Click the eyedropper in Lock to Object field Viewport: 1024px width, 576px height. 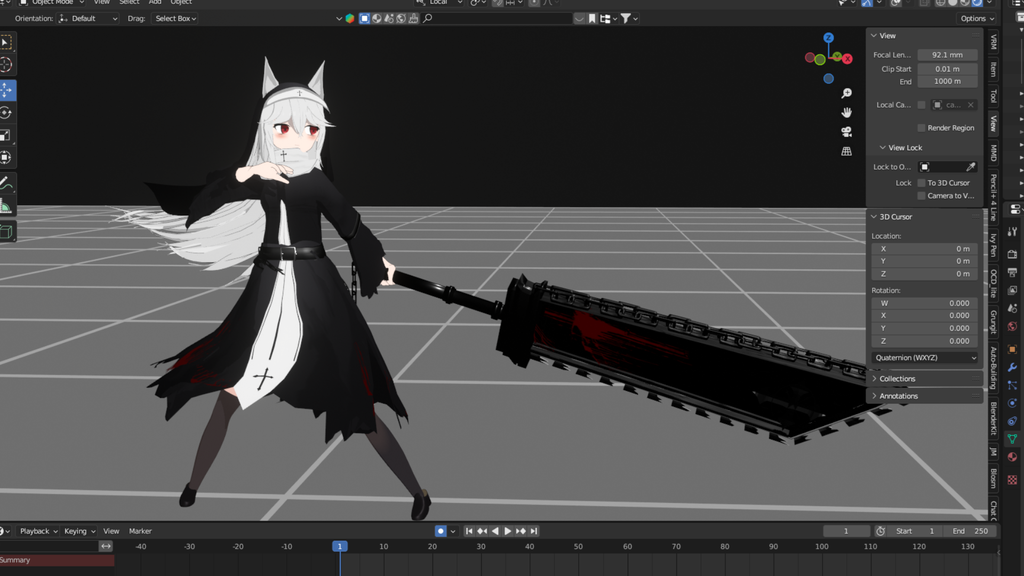click(970, 167)
